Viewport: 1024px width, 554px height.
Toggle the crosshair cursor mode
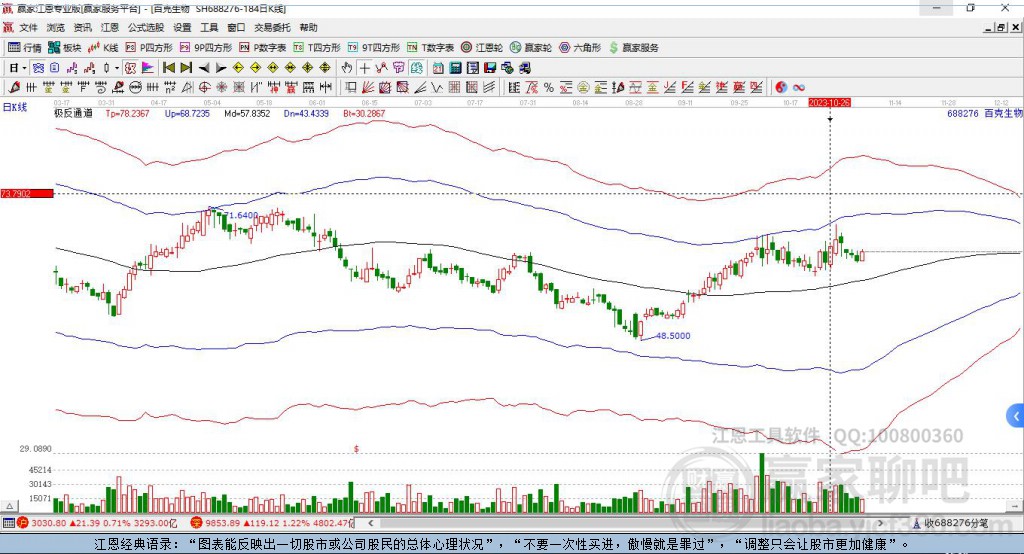(364, 68)
